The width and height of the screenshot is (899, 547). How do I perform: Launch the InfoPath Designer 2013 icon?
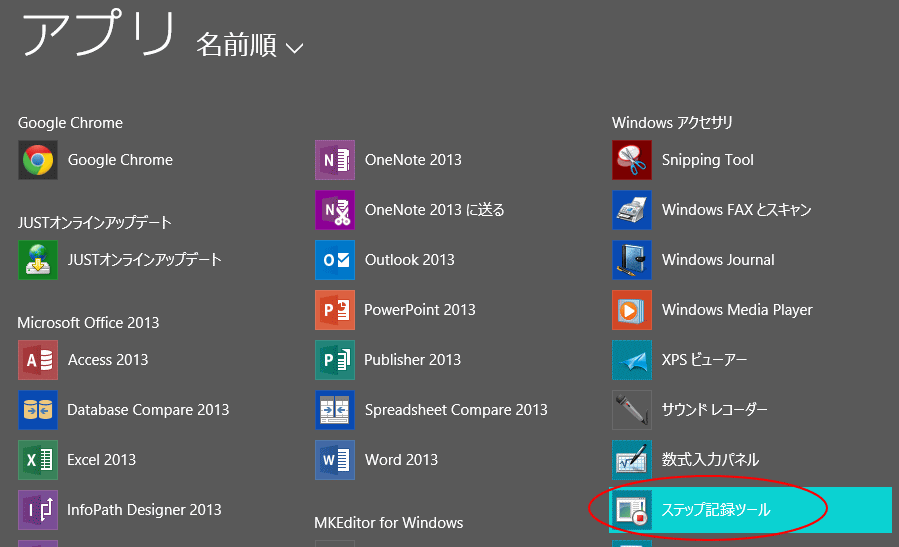(x=38, y=510)
